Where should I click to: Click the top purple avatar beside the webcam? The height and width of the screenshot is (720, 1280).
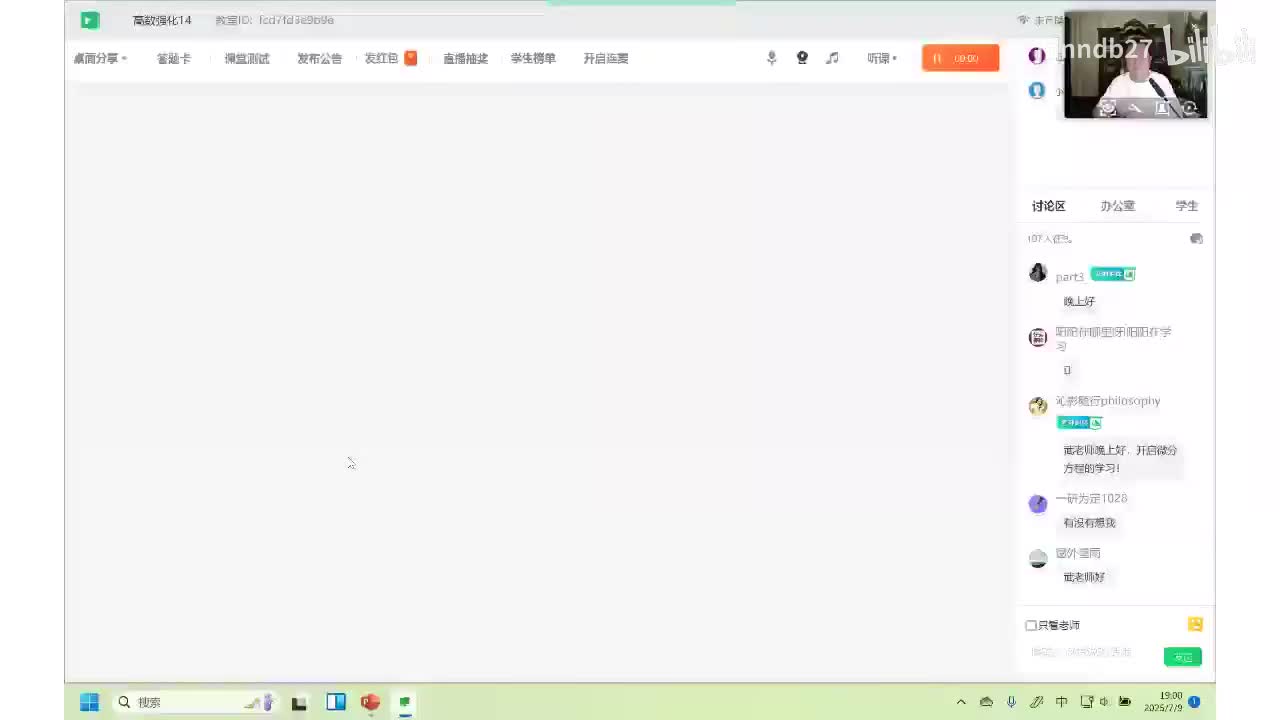click(1037, 56)
